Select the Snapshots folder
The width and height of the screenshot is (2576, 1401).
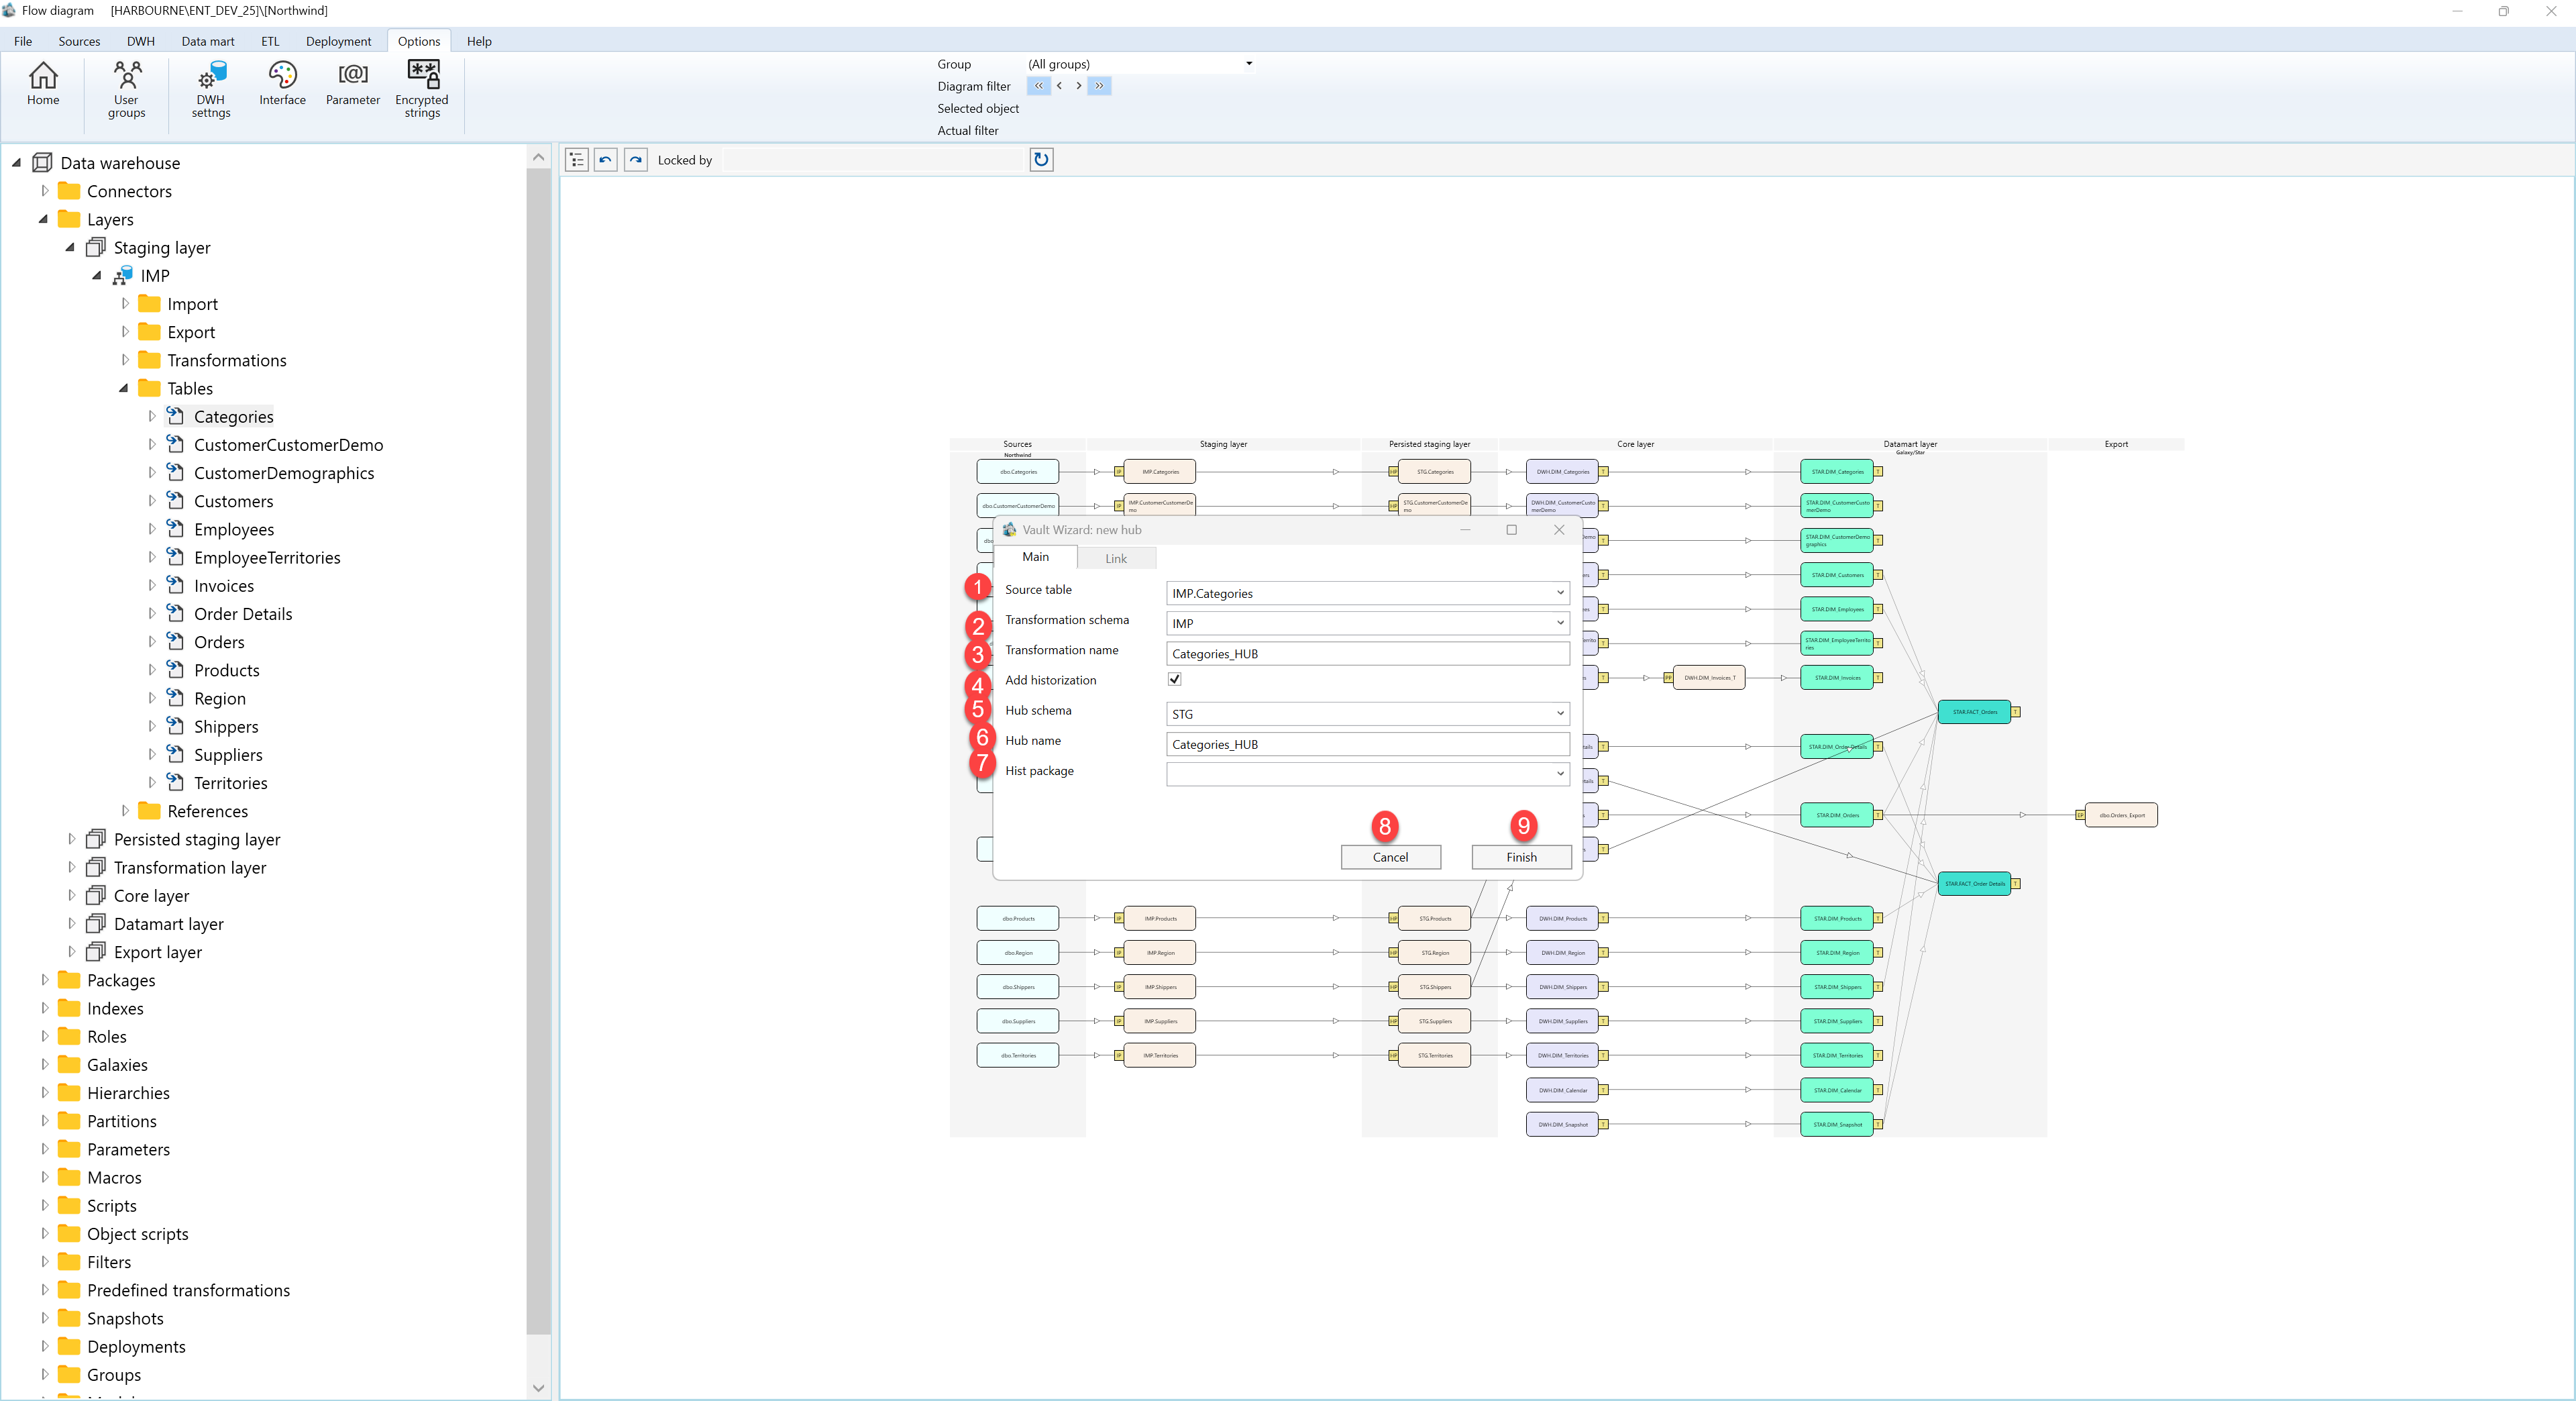125,1318
